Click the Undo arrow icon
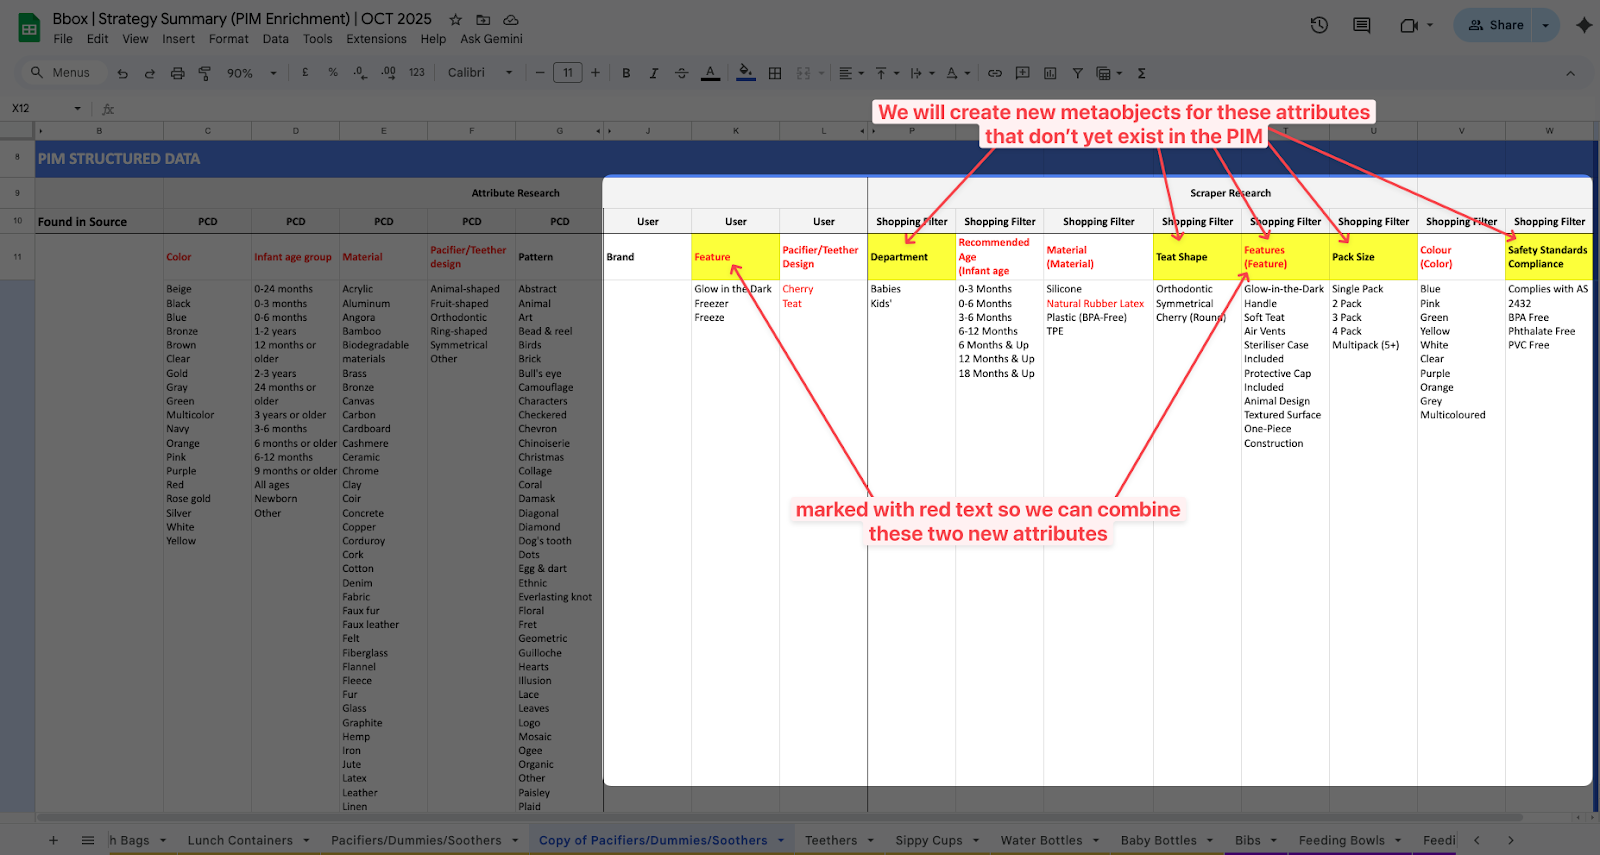The width and height of the screenshot is (1600, 855). (122, 73)
